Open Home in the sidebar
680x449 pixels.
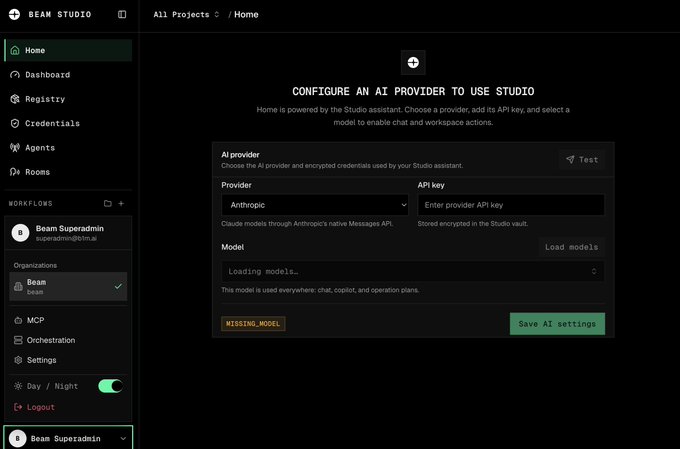[x=68, y=50]
